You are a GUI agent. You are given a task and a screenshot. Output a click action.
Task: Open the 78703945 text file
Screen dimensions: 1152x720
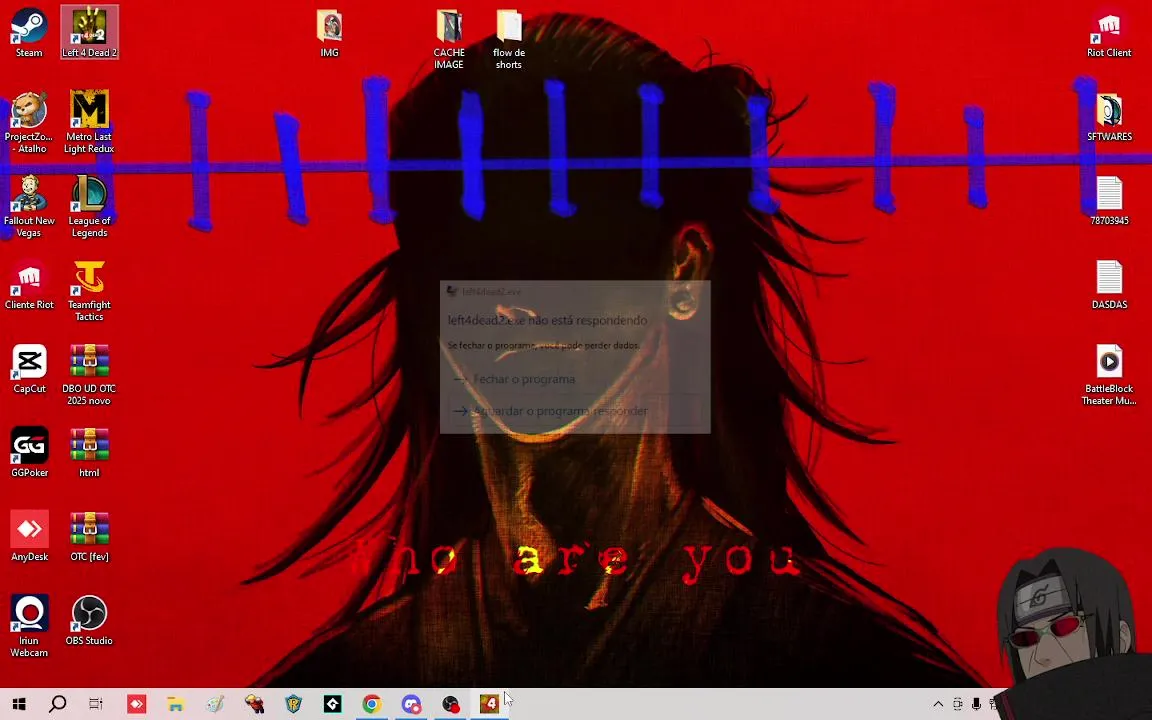click(x=1109, y=201)
